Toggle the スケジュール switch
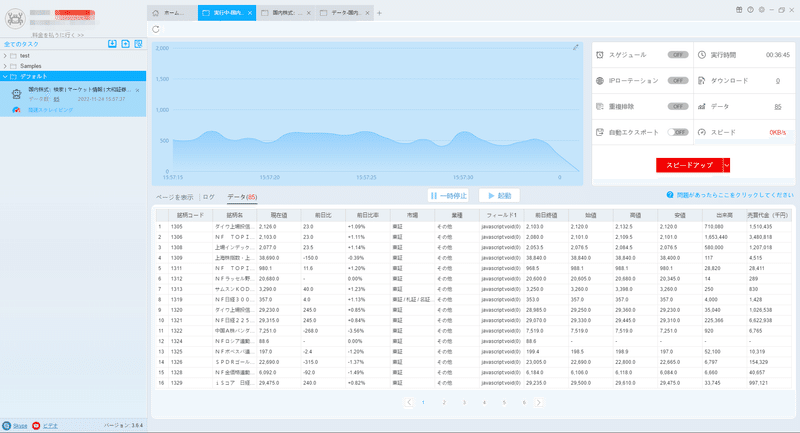The image size is (800, 433). 678,55
